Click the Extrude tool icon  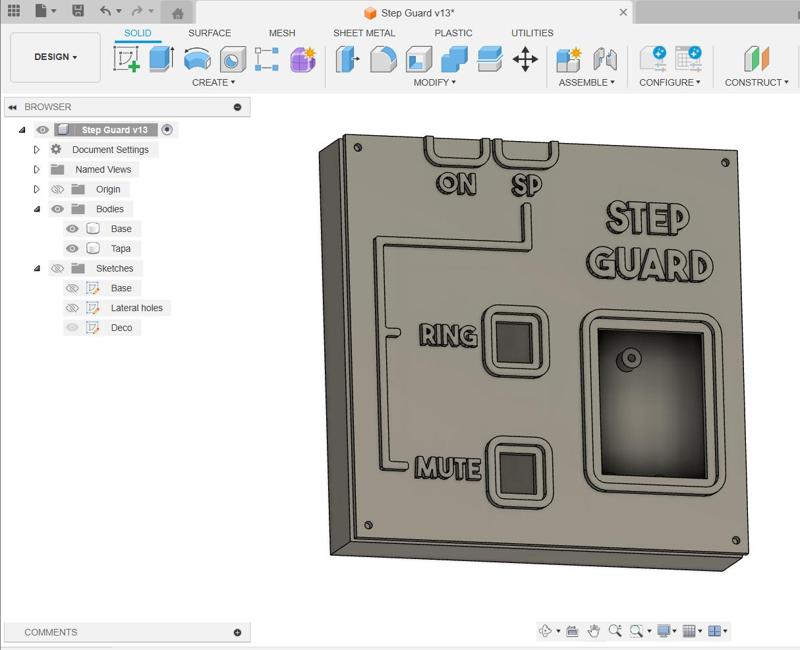click(x=162, y=59)
